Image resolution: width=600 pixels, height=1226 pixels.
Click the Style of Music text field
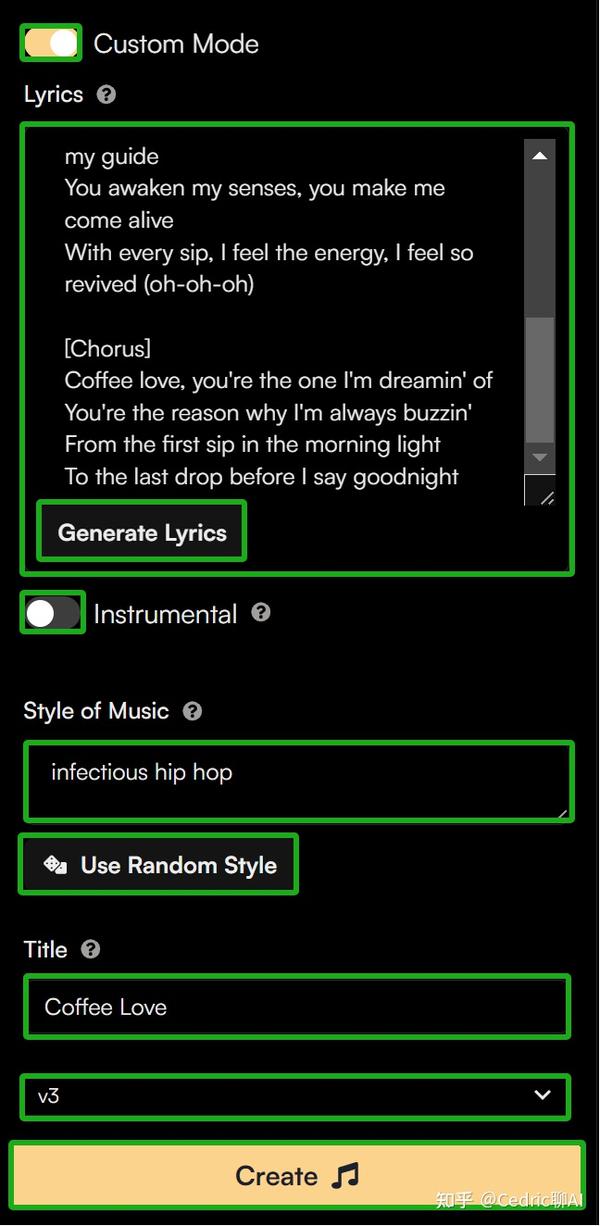click(x=296, y=781)
